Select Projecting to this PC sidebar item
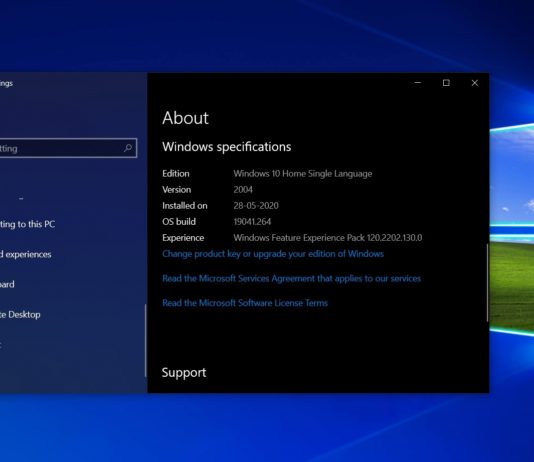This screenshot has height=462, width=534. (x=27, y=224)
